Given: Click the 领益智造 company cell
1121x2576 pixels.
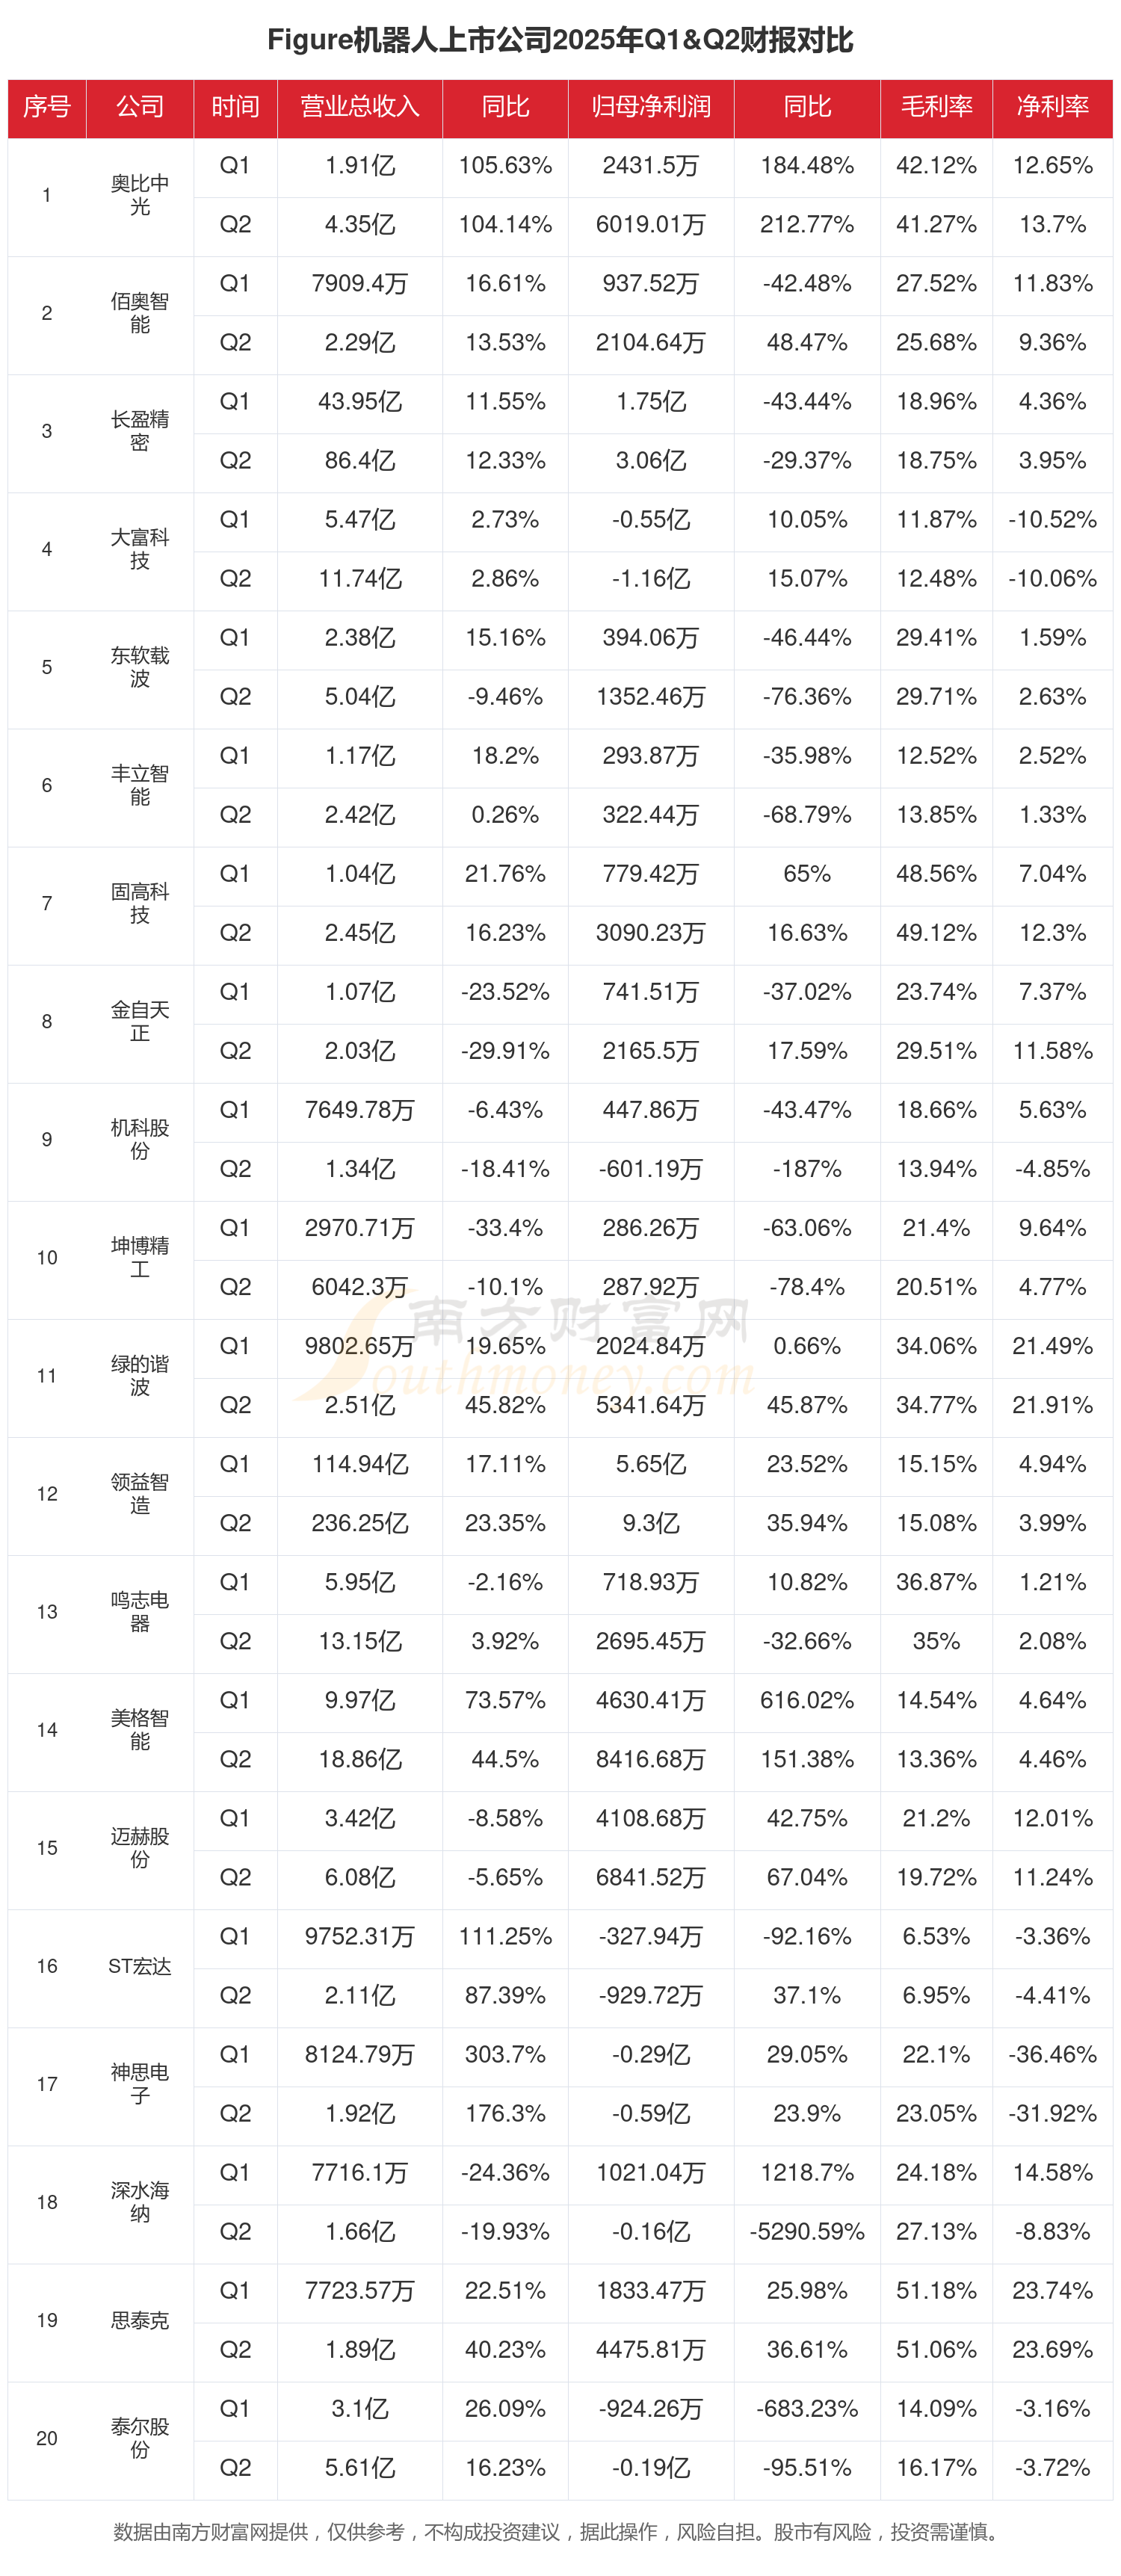Looking at the screenshot, I should pyautogui.click(x=139, y=1493).
